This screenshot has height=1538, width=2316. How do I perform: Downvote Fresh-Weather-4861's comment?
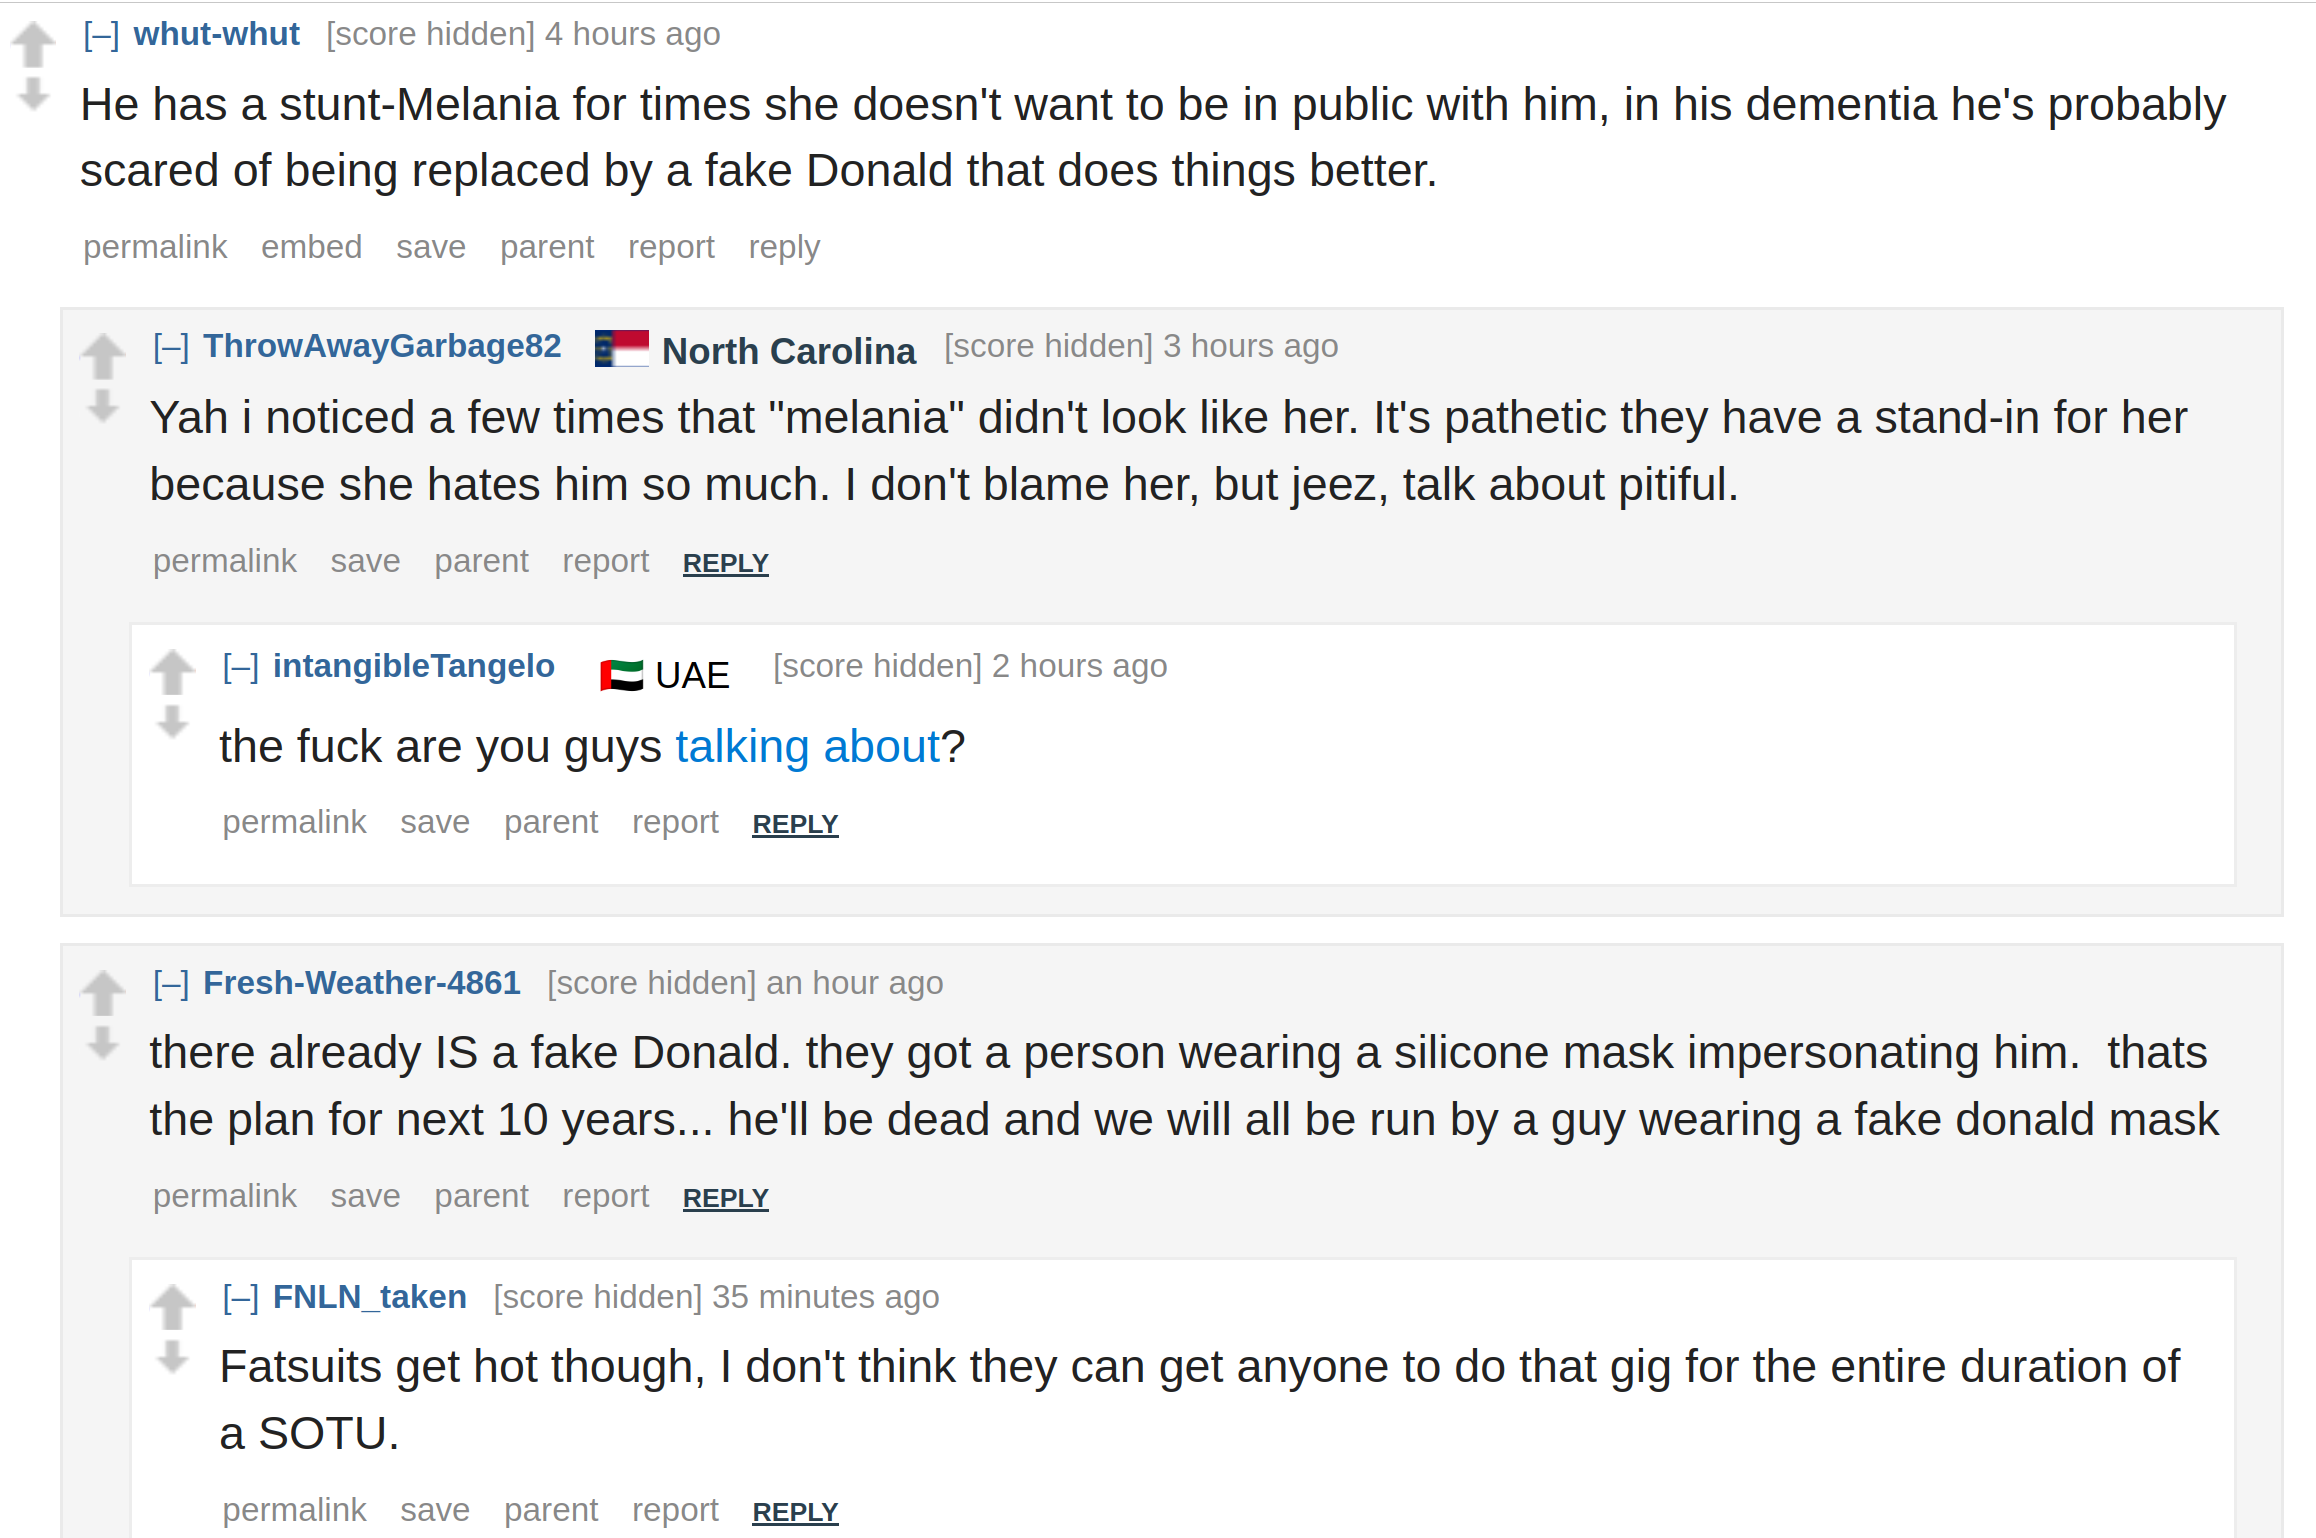(103, 1043)
